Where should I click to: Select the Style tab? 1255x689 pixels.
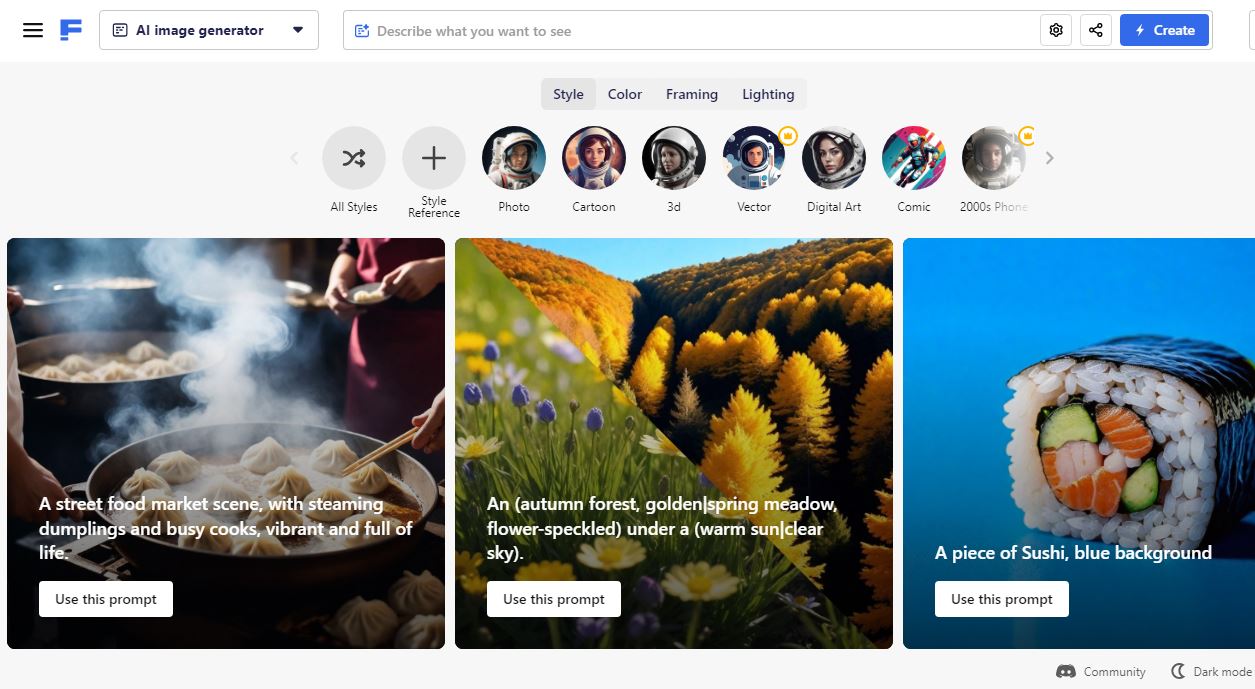(x=568, y=94)
